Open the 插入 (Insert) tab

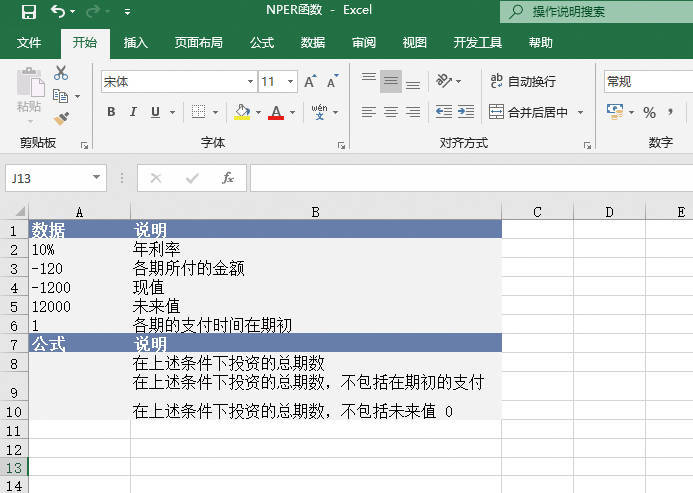(136, 43)
